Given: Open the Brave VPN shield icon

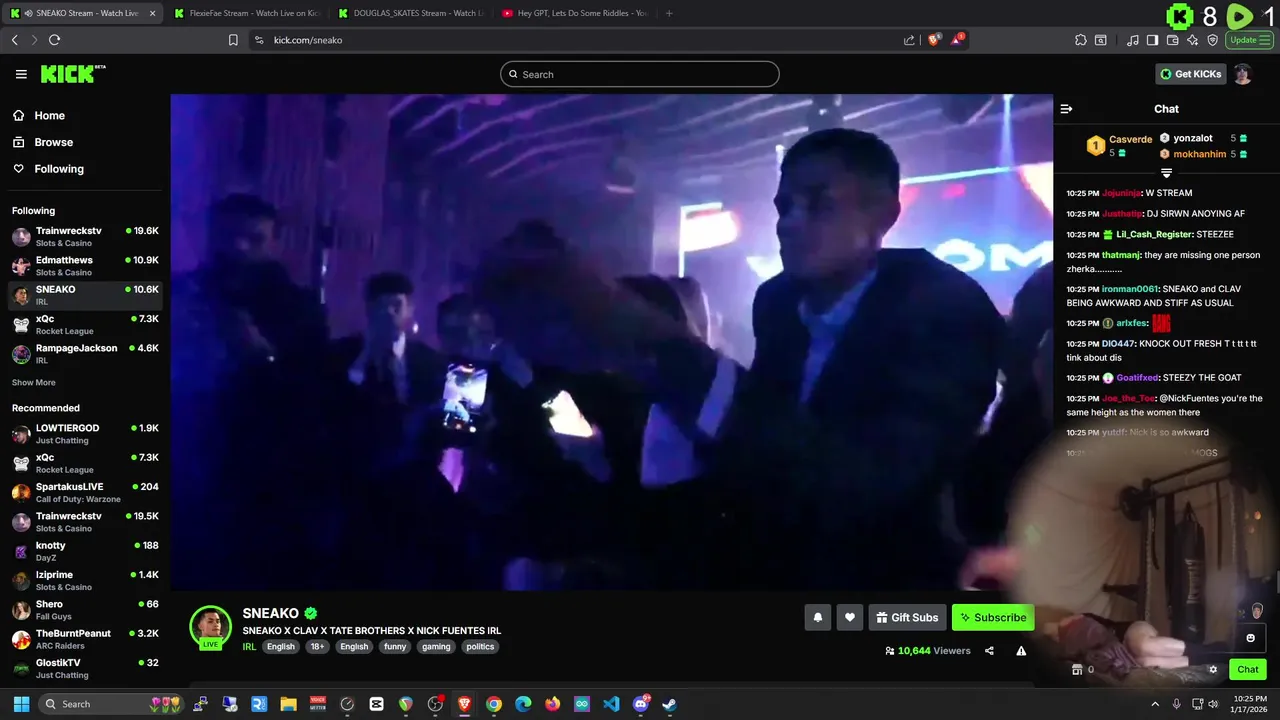Looking at the screenshot, I should (x=1213, y=40).
